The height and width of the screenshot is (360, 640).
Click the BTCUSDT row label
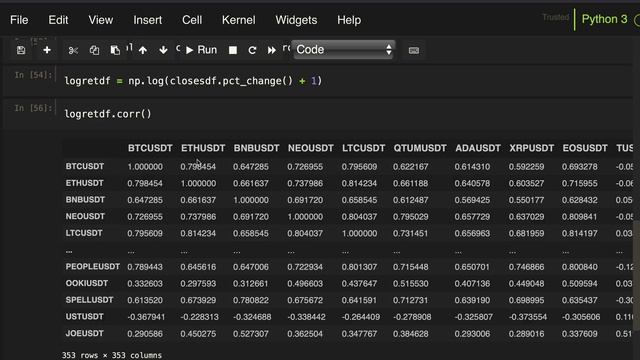(x=85, y=167)
